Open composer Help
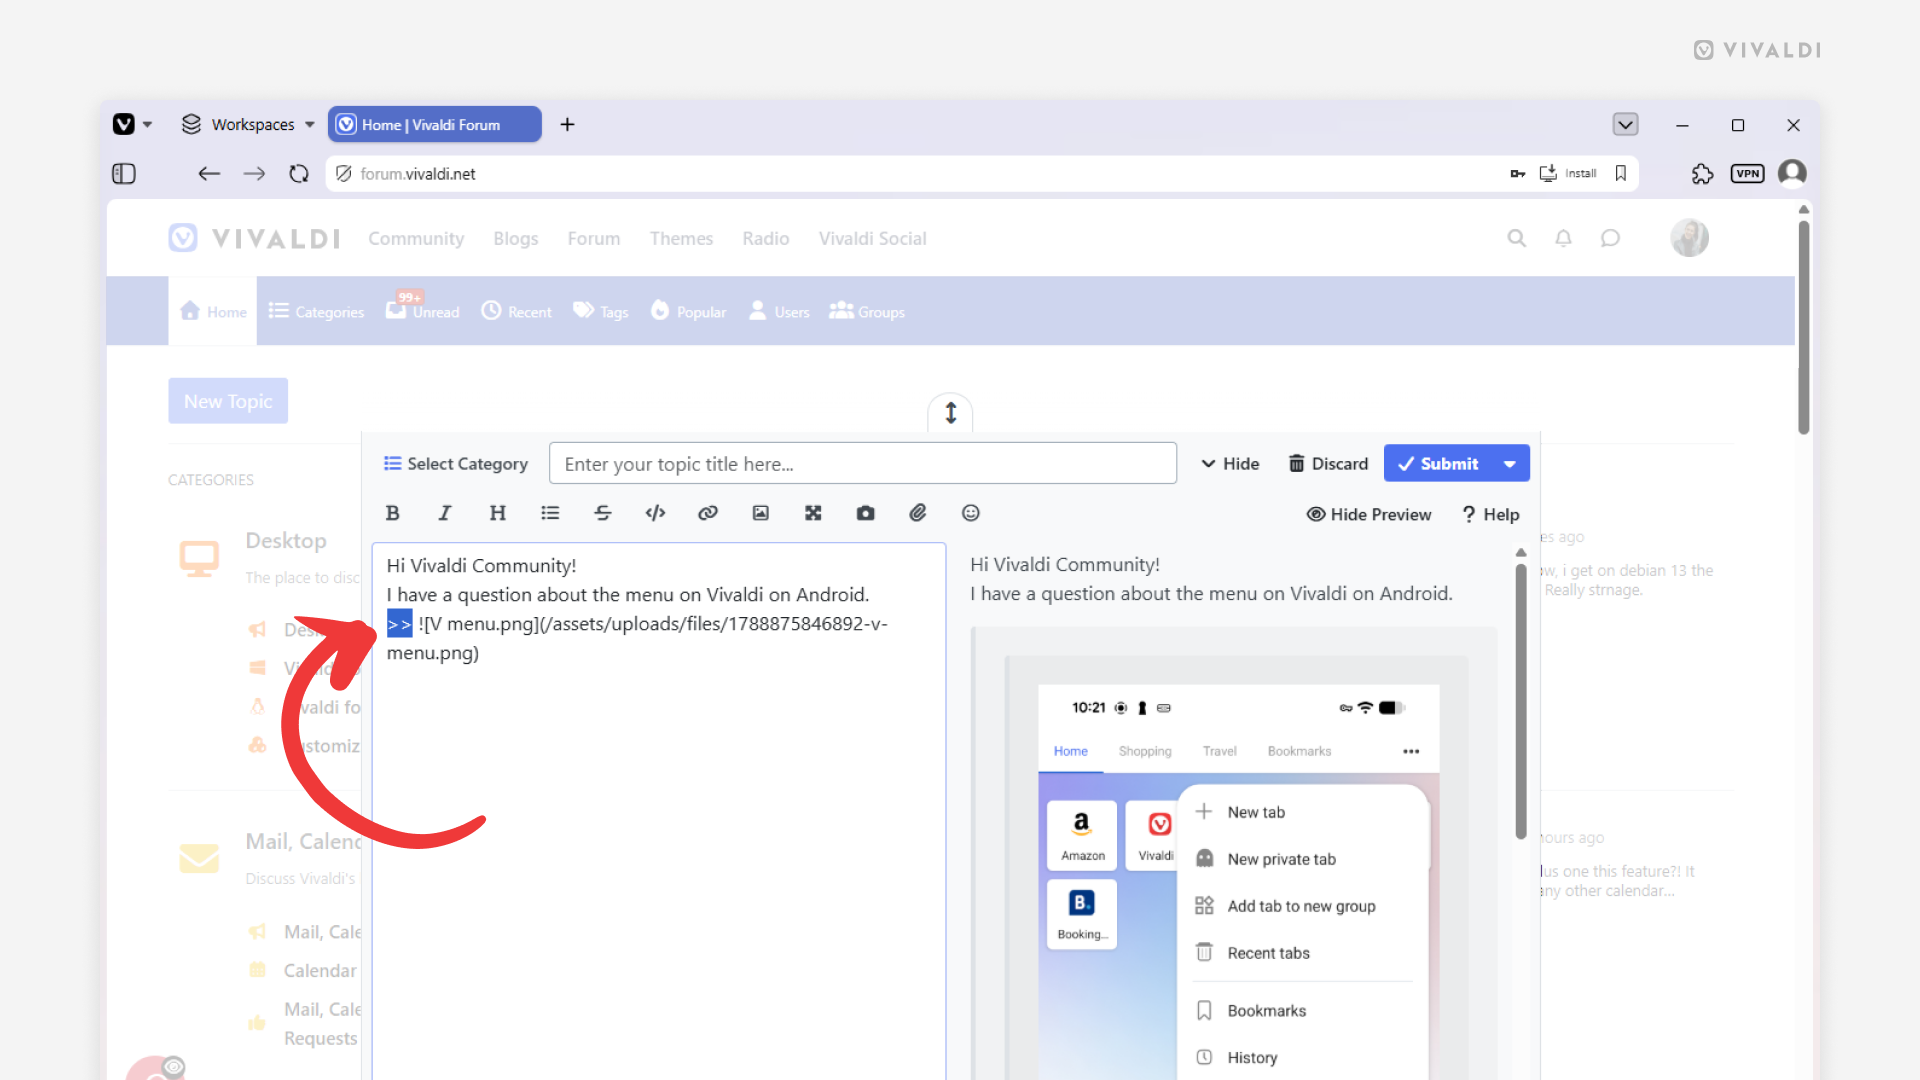 tap(1490, 514)
